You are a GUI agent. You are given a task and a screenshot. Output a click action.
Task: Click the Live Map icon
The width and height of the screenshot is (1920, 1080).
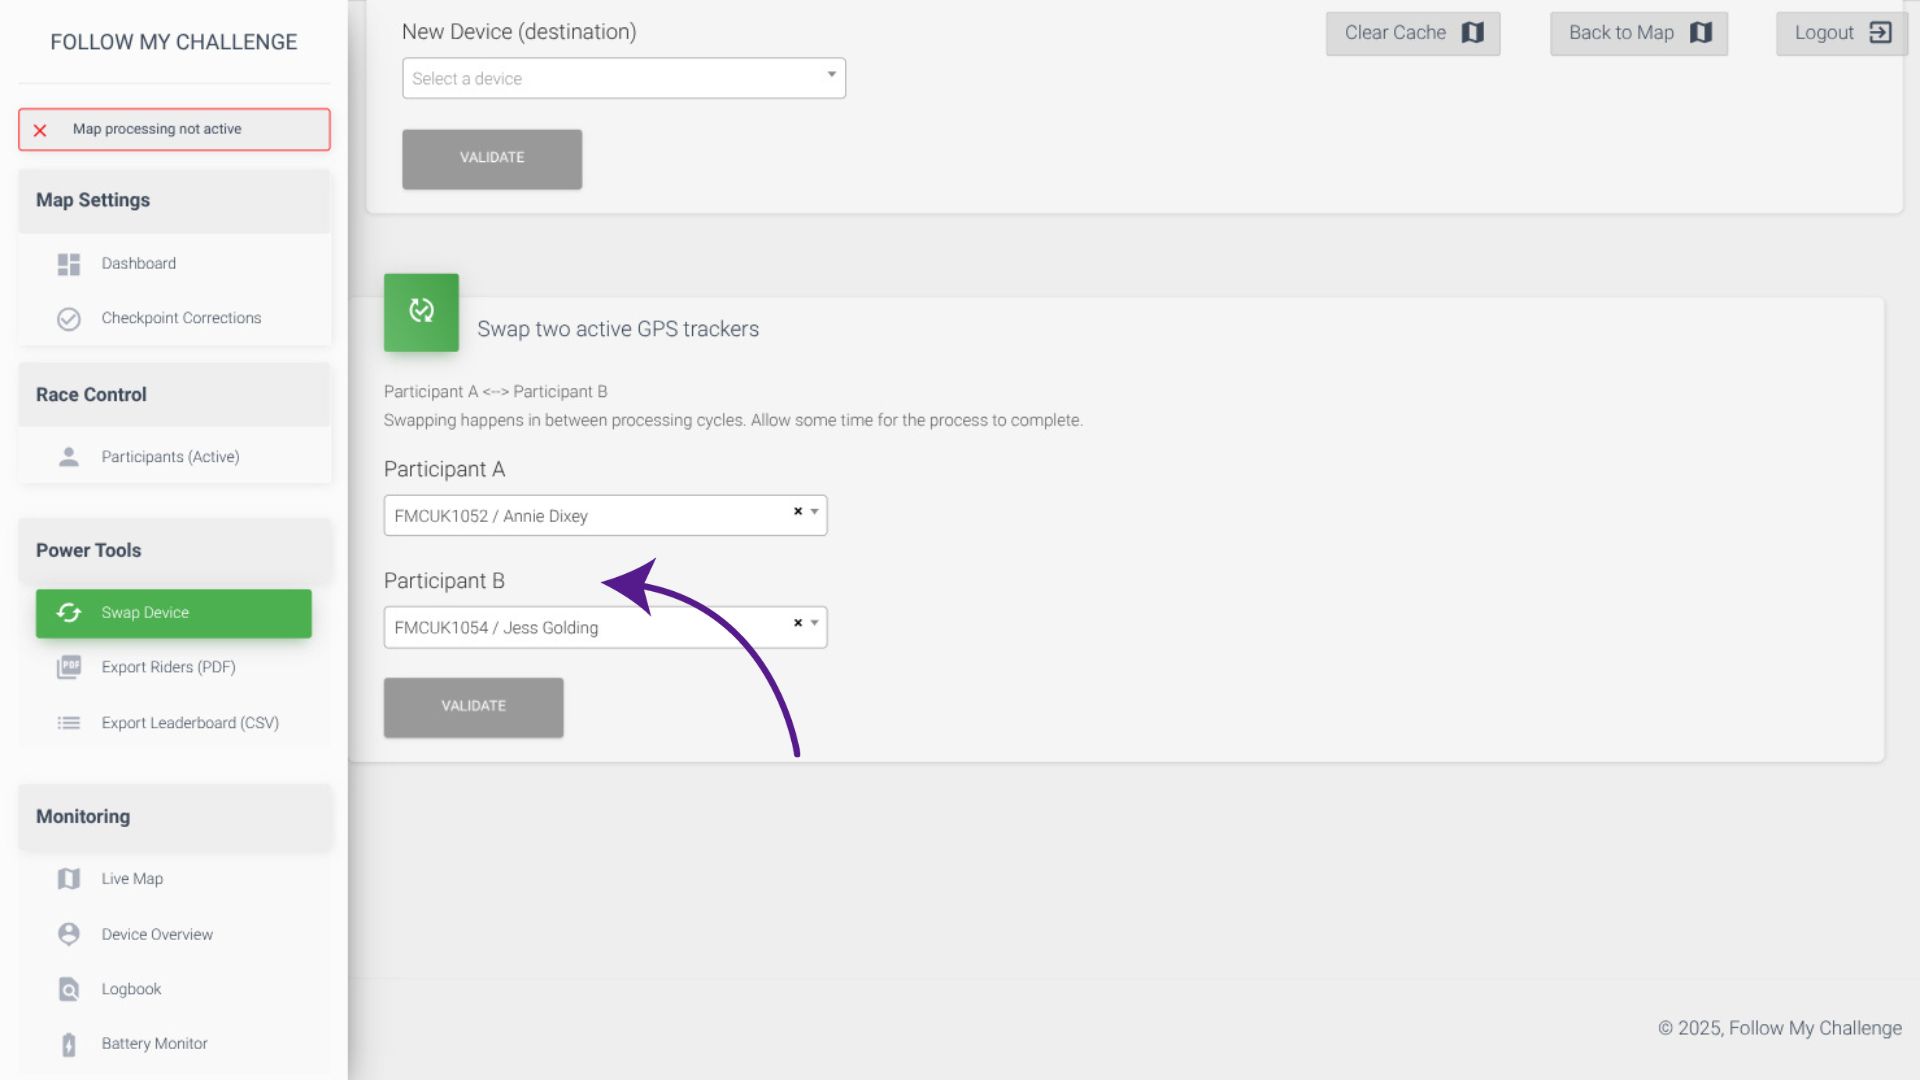[x=68, y=879]
